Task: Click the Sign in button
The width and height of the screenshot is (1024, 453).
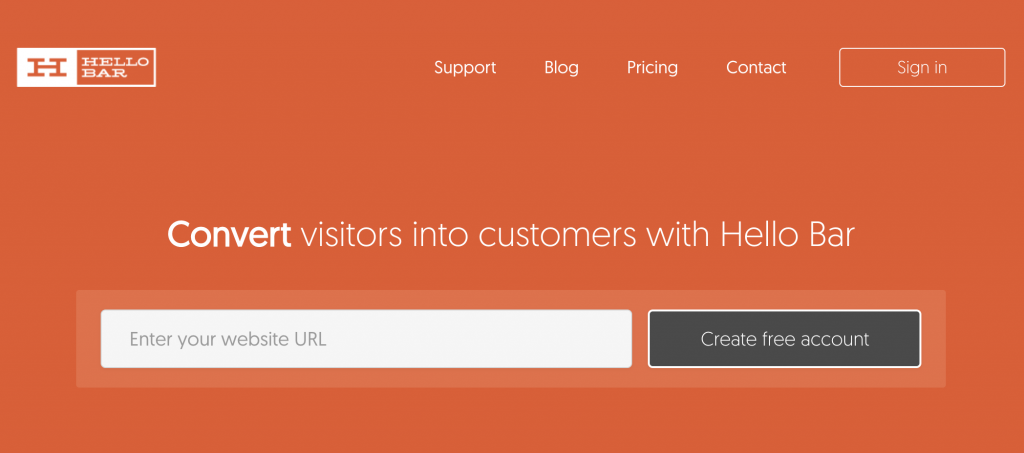Action: point(921,67)
